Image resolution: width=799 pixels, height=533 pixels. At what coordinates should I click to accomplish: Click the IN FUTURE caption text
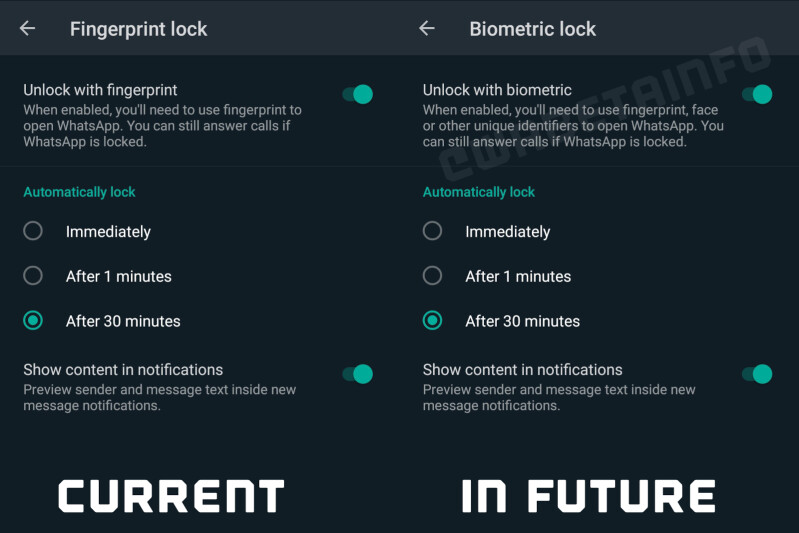(589, 496)
